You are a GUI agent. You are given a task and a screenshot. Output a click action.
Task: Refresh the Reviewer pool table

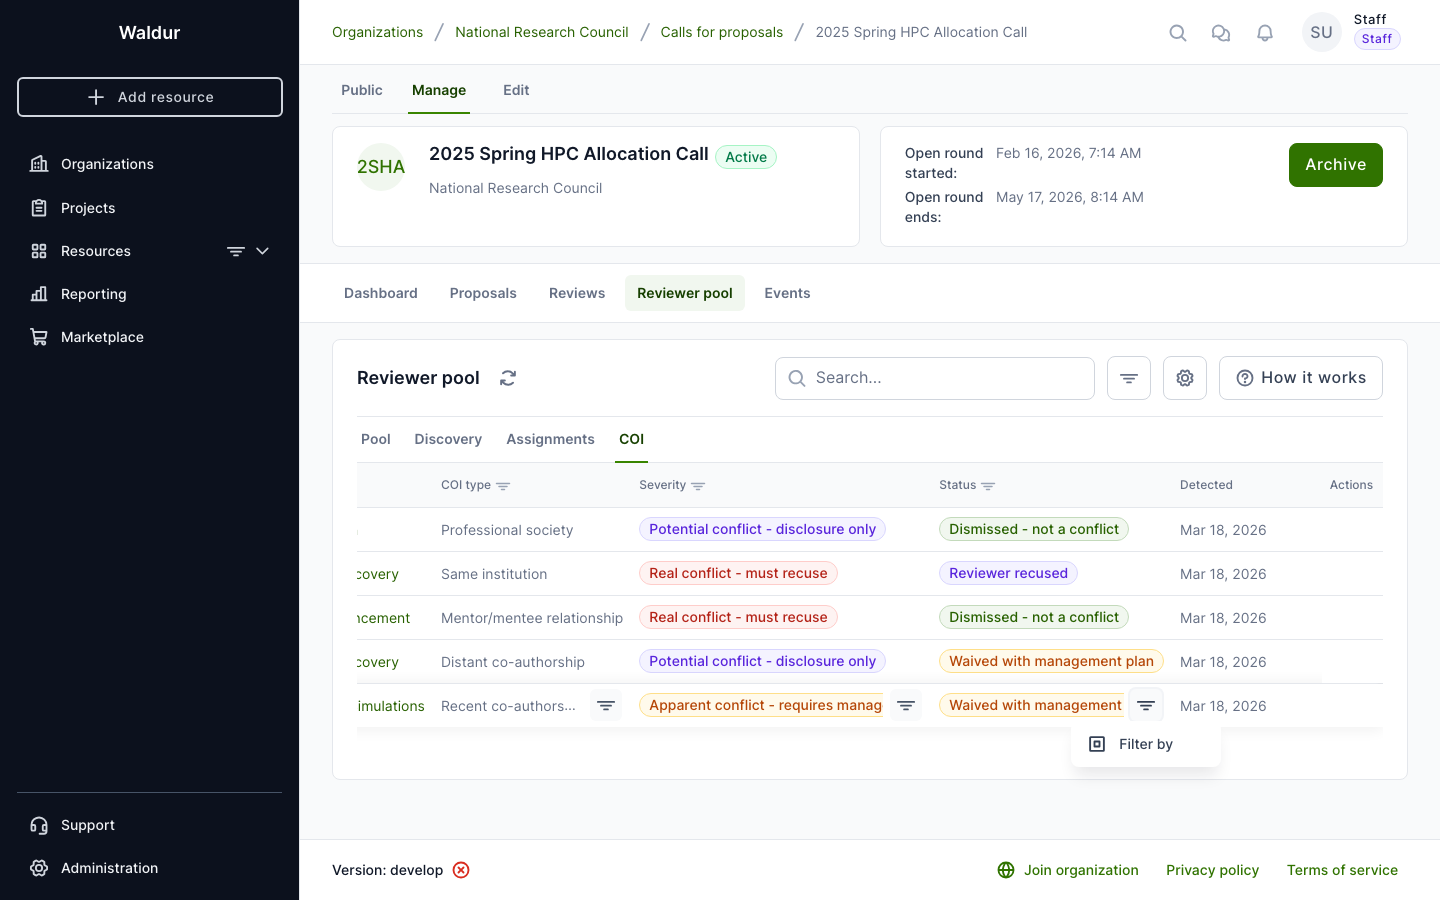point(508,378)
